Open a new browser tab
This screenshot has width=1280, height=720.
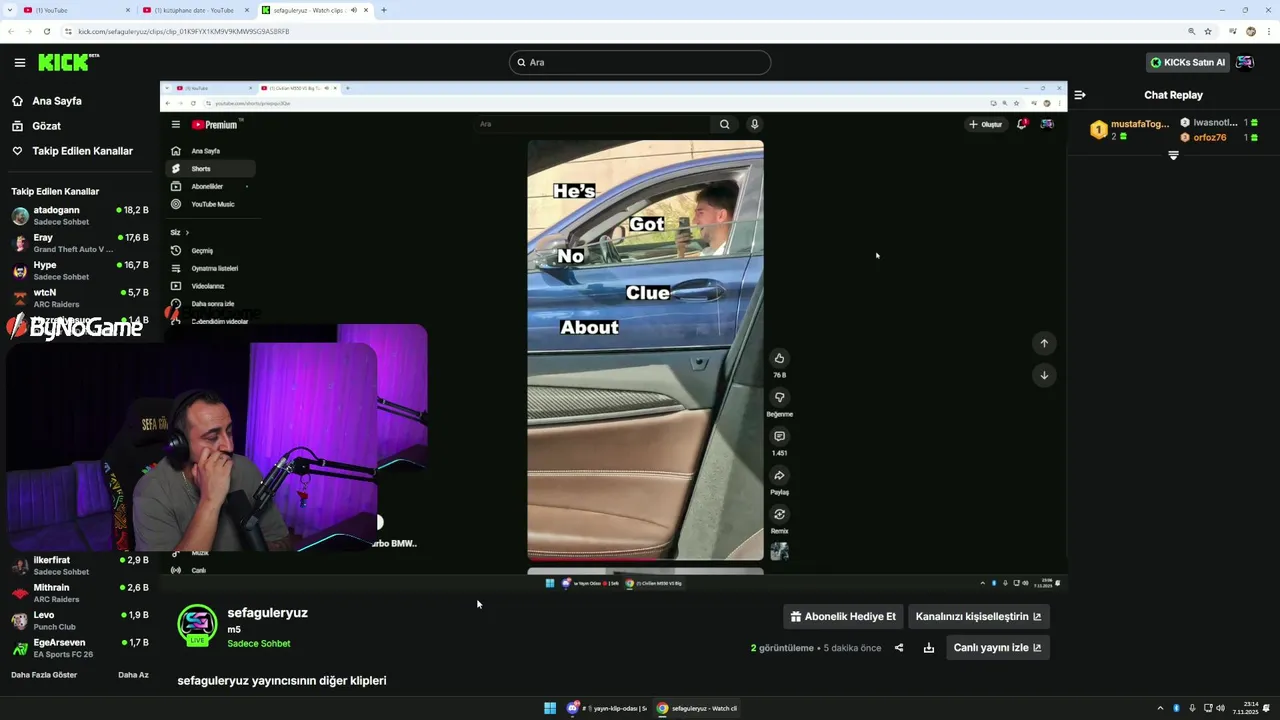[x=384, y=10]
